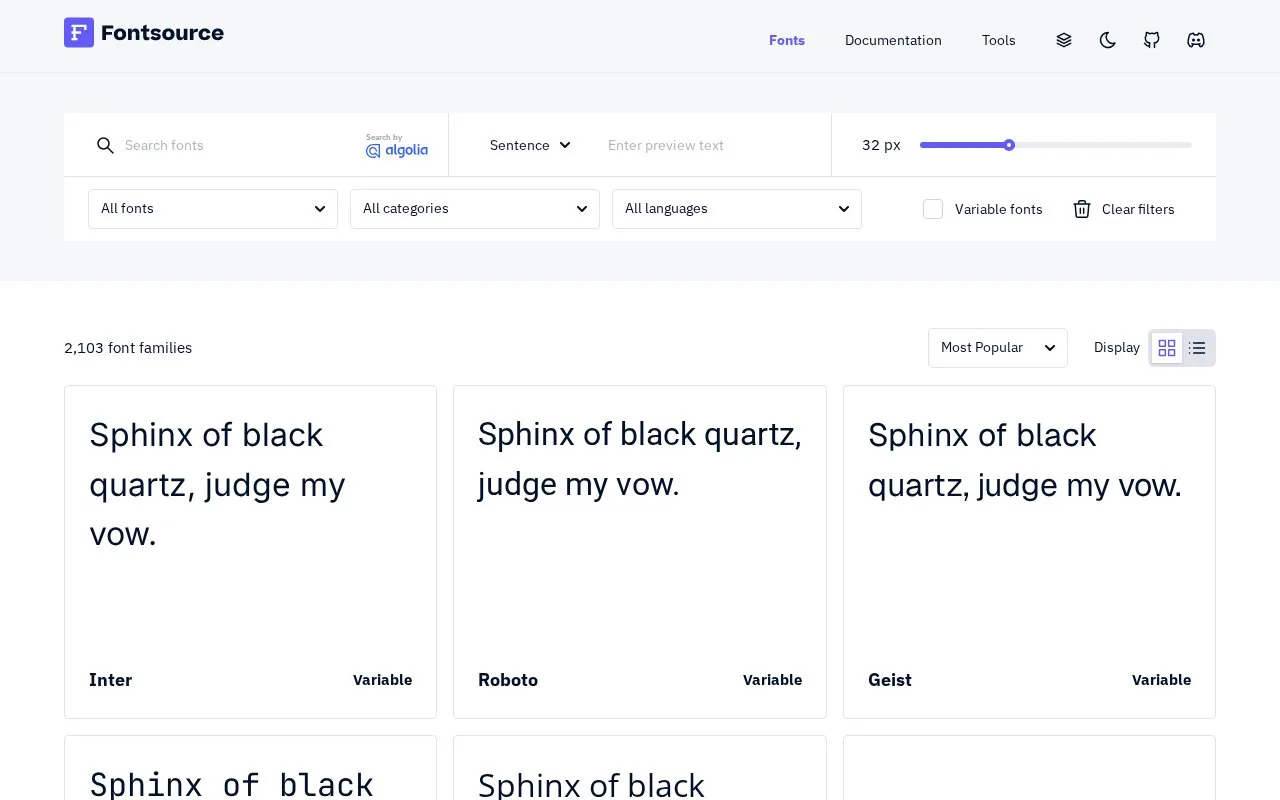Open the All fonts dropdown
The image size is (1280, 800).
point(213,209)
